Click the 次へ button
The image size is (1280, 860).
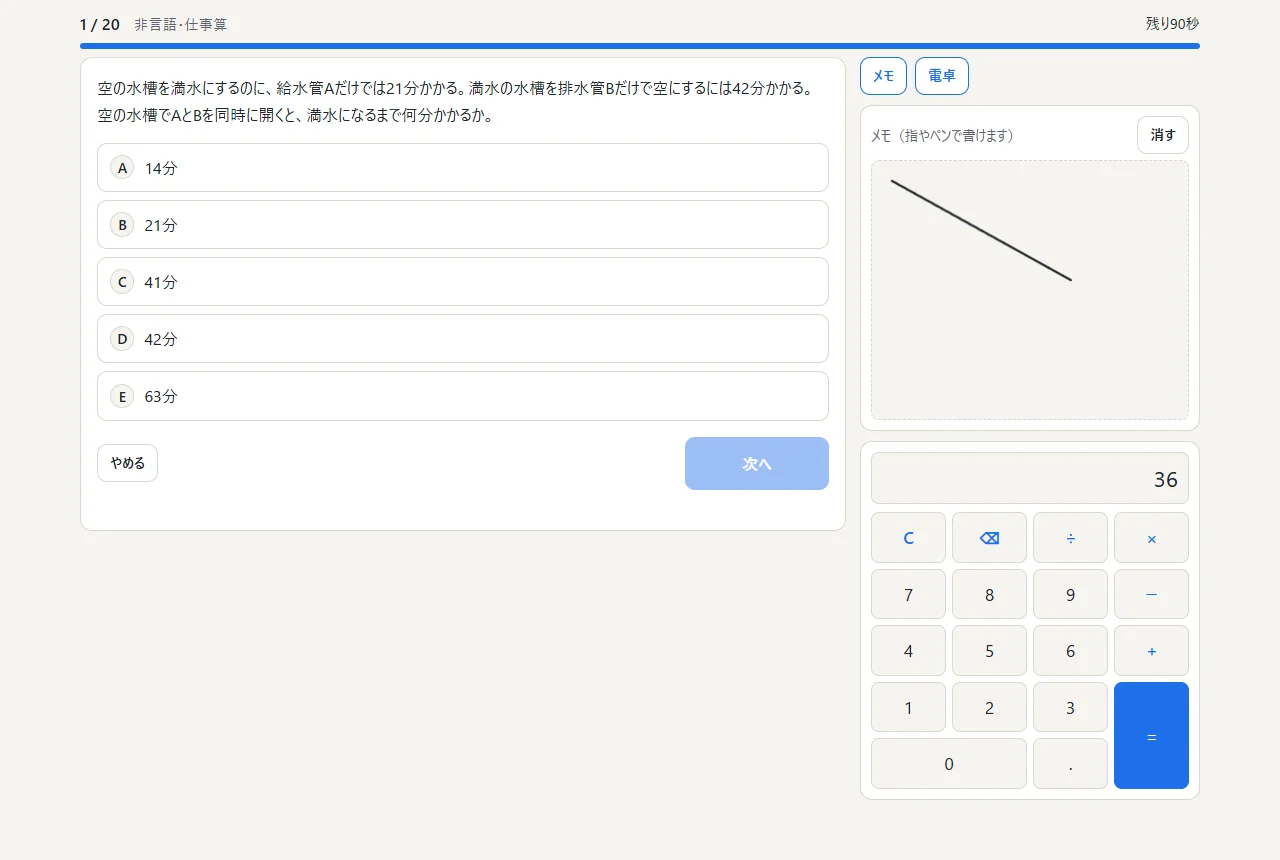click(x=757, y=464)
